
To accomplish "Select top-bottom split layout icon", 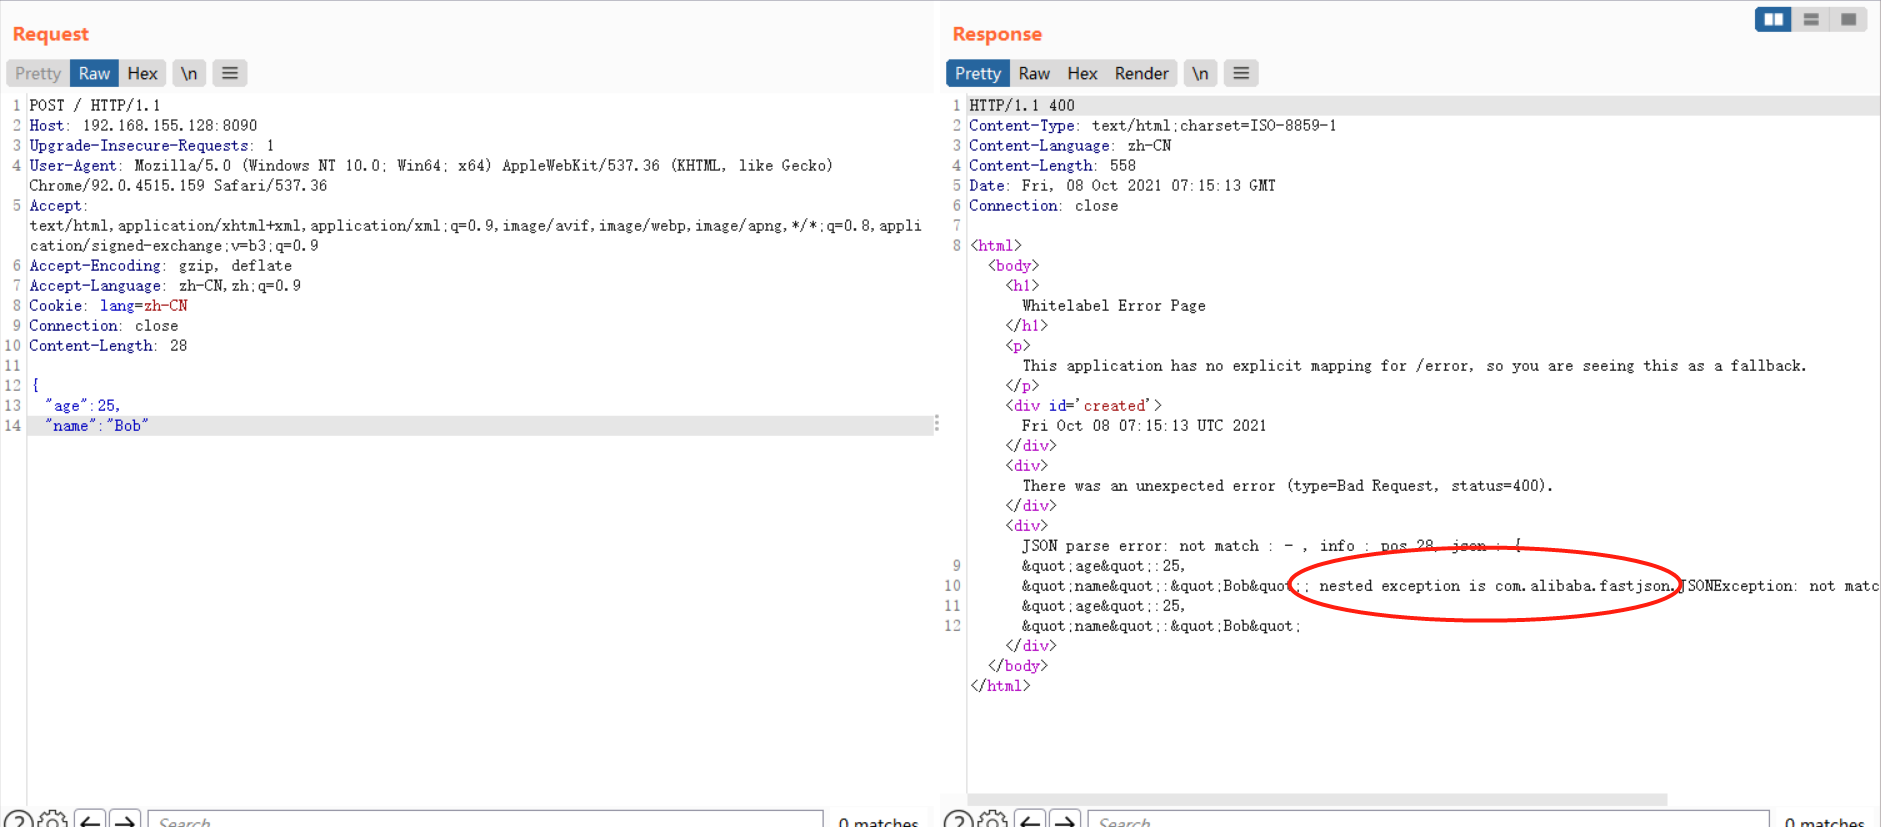I will [1811, 19].
